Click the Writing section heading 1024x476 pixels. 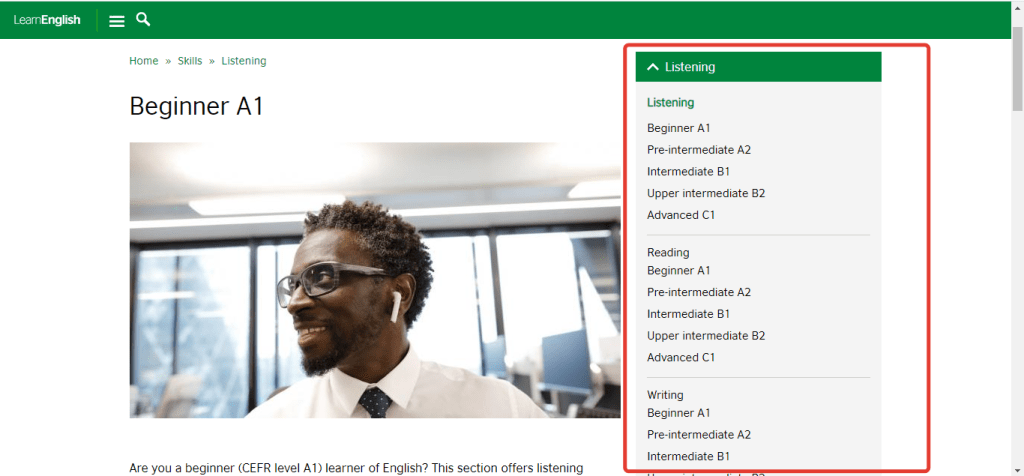[x=665, y=395]
